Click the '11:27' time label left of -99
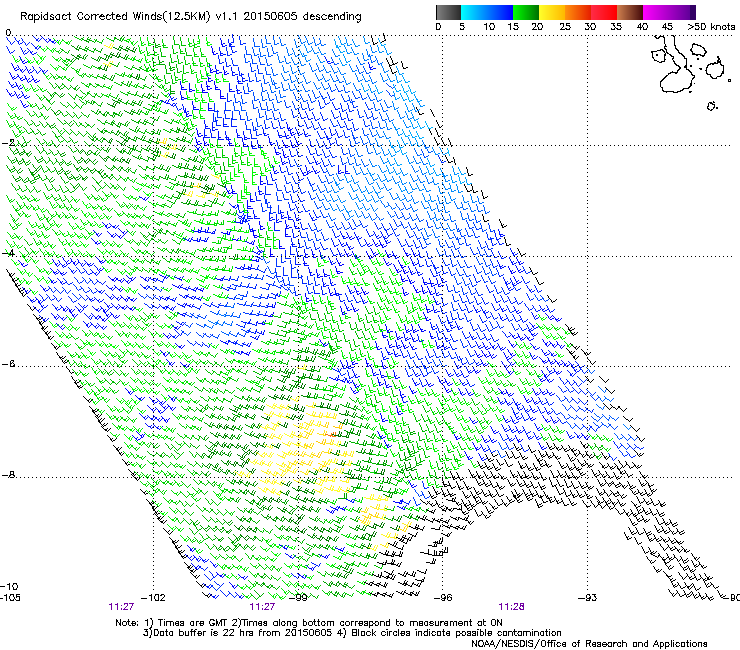This screenshot has width=740, height=650. tap(262, 607)
